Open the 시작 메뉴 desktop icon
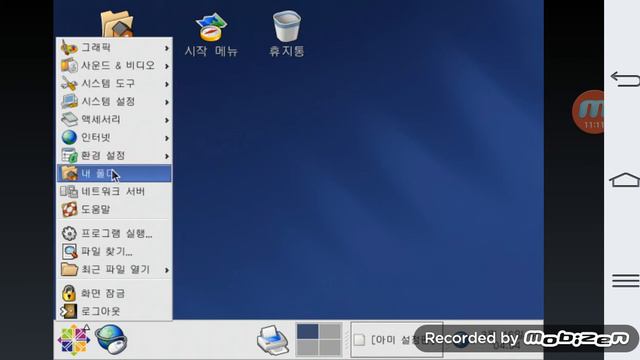This screenshot has width=640, height=360. 211,35
